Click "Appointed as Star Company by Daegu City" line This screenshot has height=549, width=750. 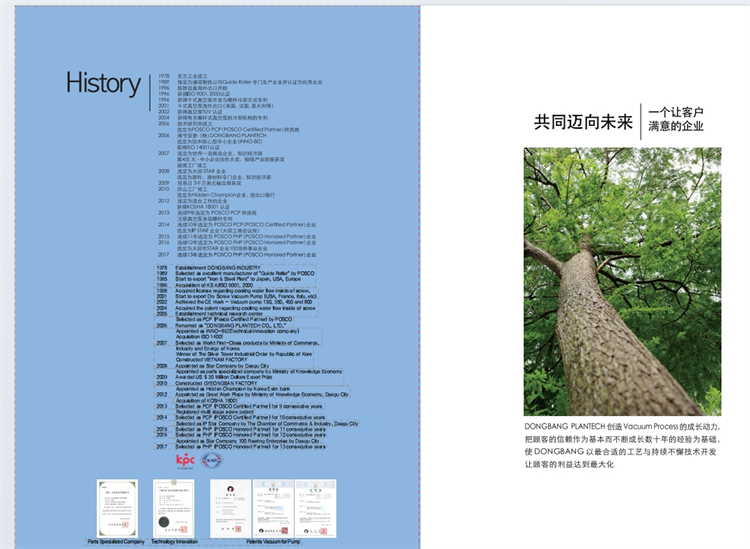coord(222,366)
